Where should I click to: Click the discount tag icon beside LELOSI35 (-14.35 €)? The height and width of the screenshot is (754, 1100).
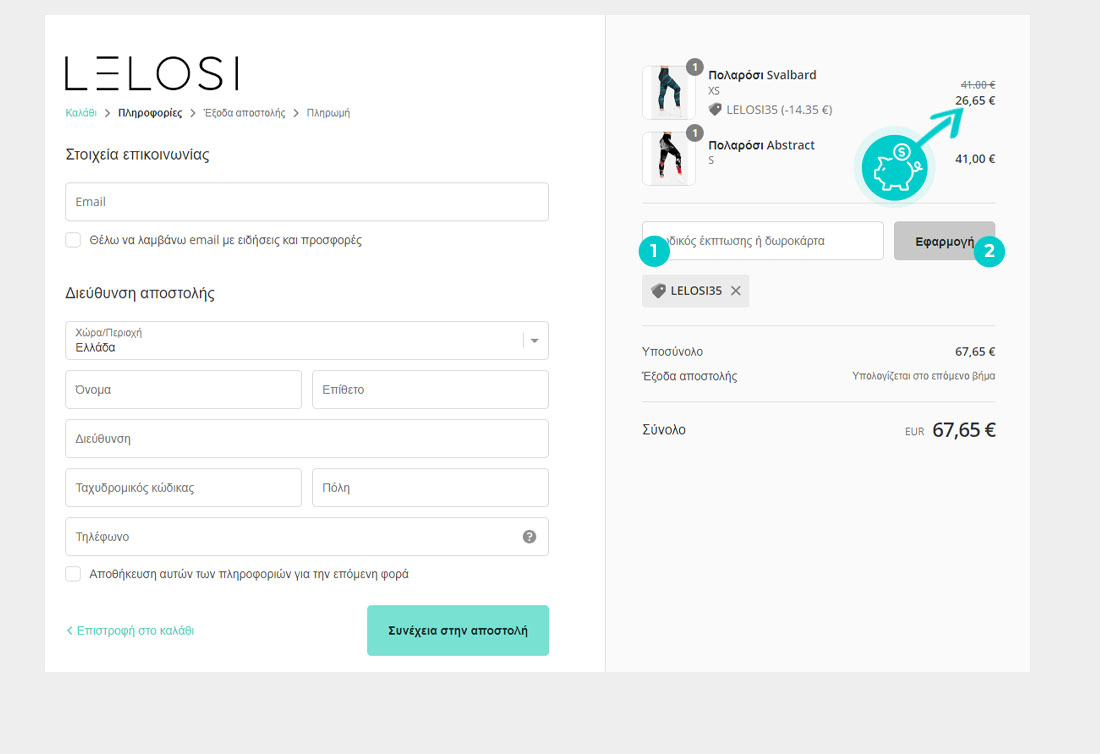point(715,109)
